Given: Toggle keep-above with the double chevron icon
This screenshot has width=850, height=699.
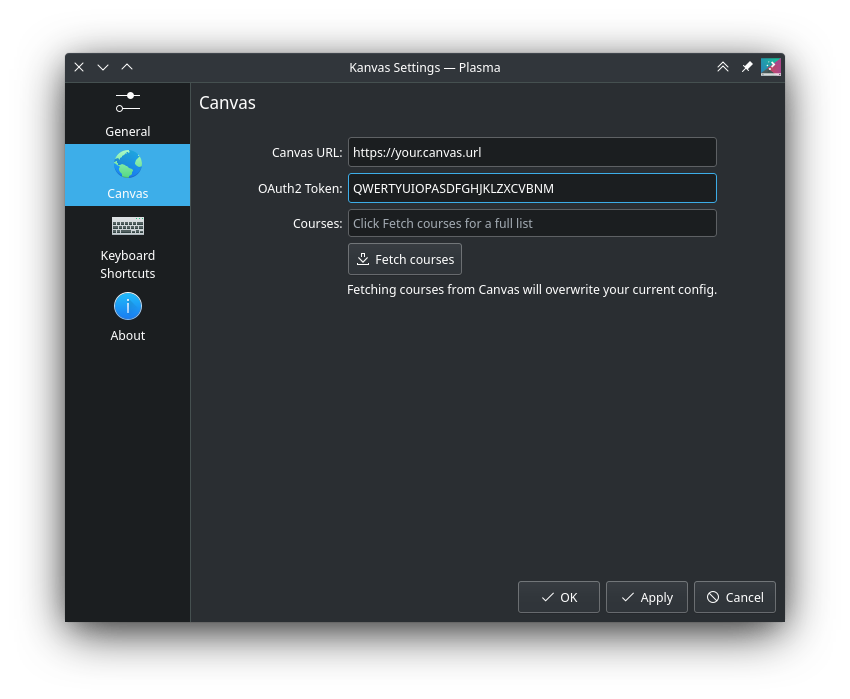Looking at the screenshot, I should coord(723,67).
